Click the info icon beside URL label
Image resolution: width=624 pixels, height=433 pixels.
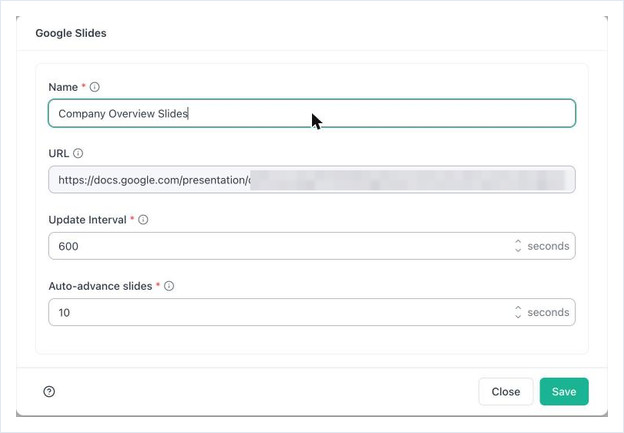pyautogui.click(x=78, y=153)
